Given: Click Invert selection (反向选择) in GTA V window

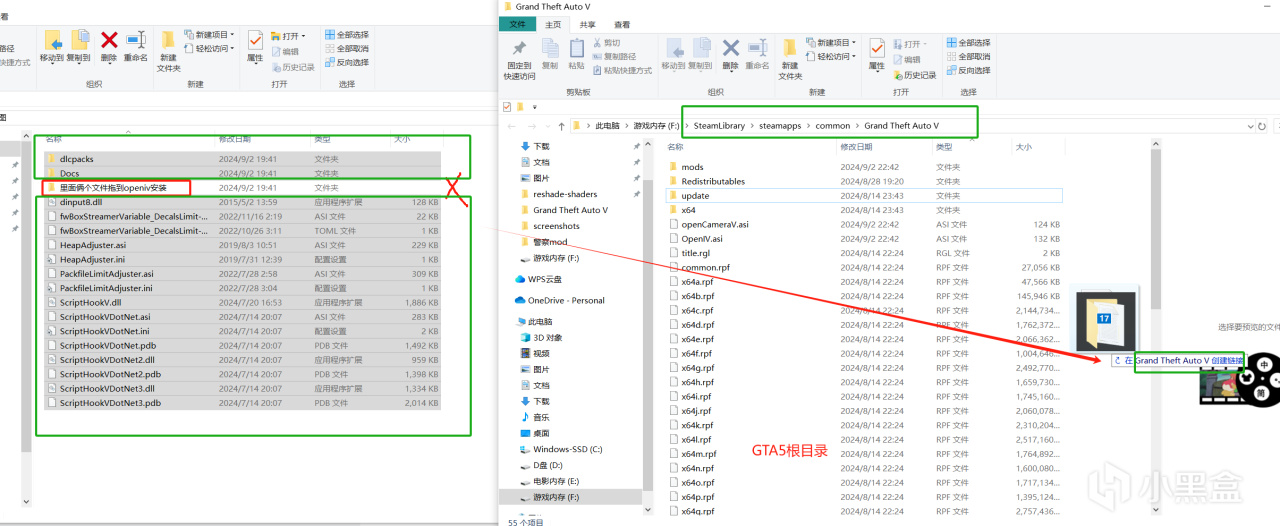Looking at the screenshot, I should [x=967, y=71].
